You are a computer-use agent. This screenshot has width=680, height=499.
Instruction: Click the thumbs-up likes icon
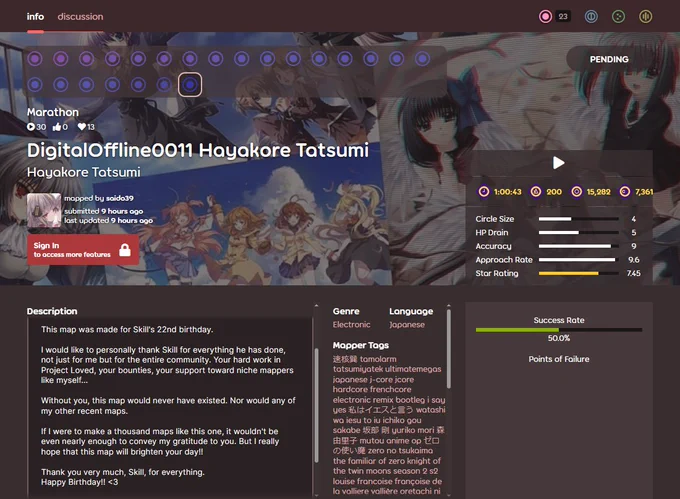57,127
